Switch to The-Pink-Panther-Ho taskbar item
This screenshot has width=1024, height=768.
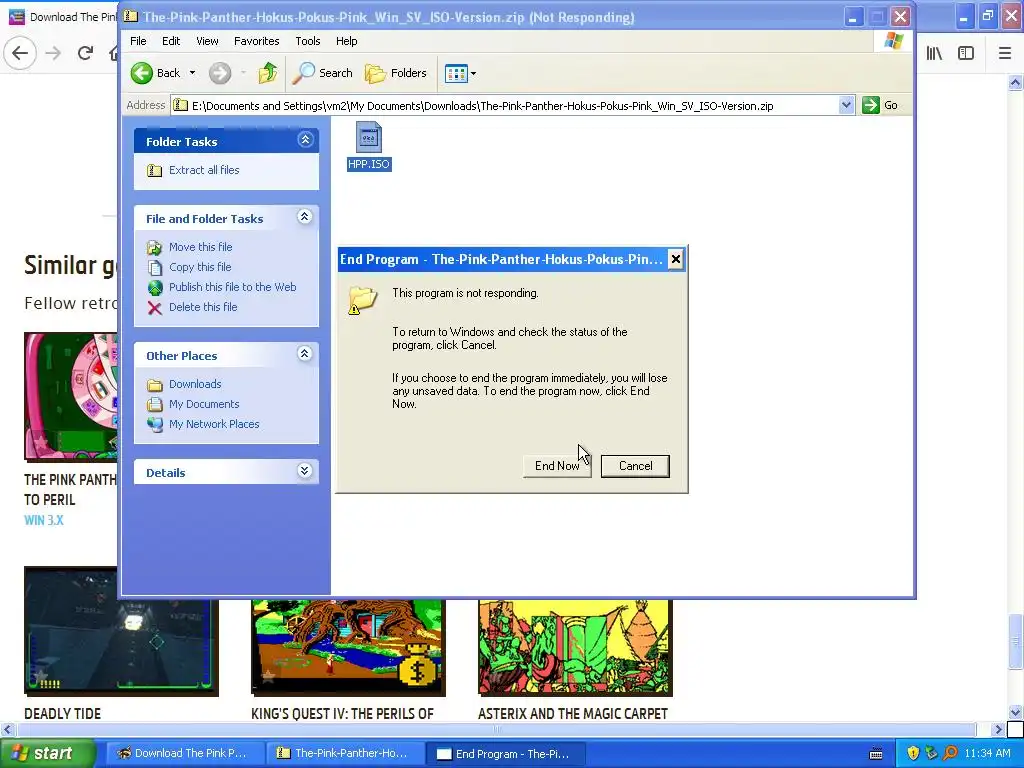click(345, 754)
